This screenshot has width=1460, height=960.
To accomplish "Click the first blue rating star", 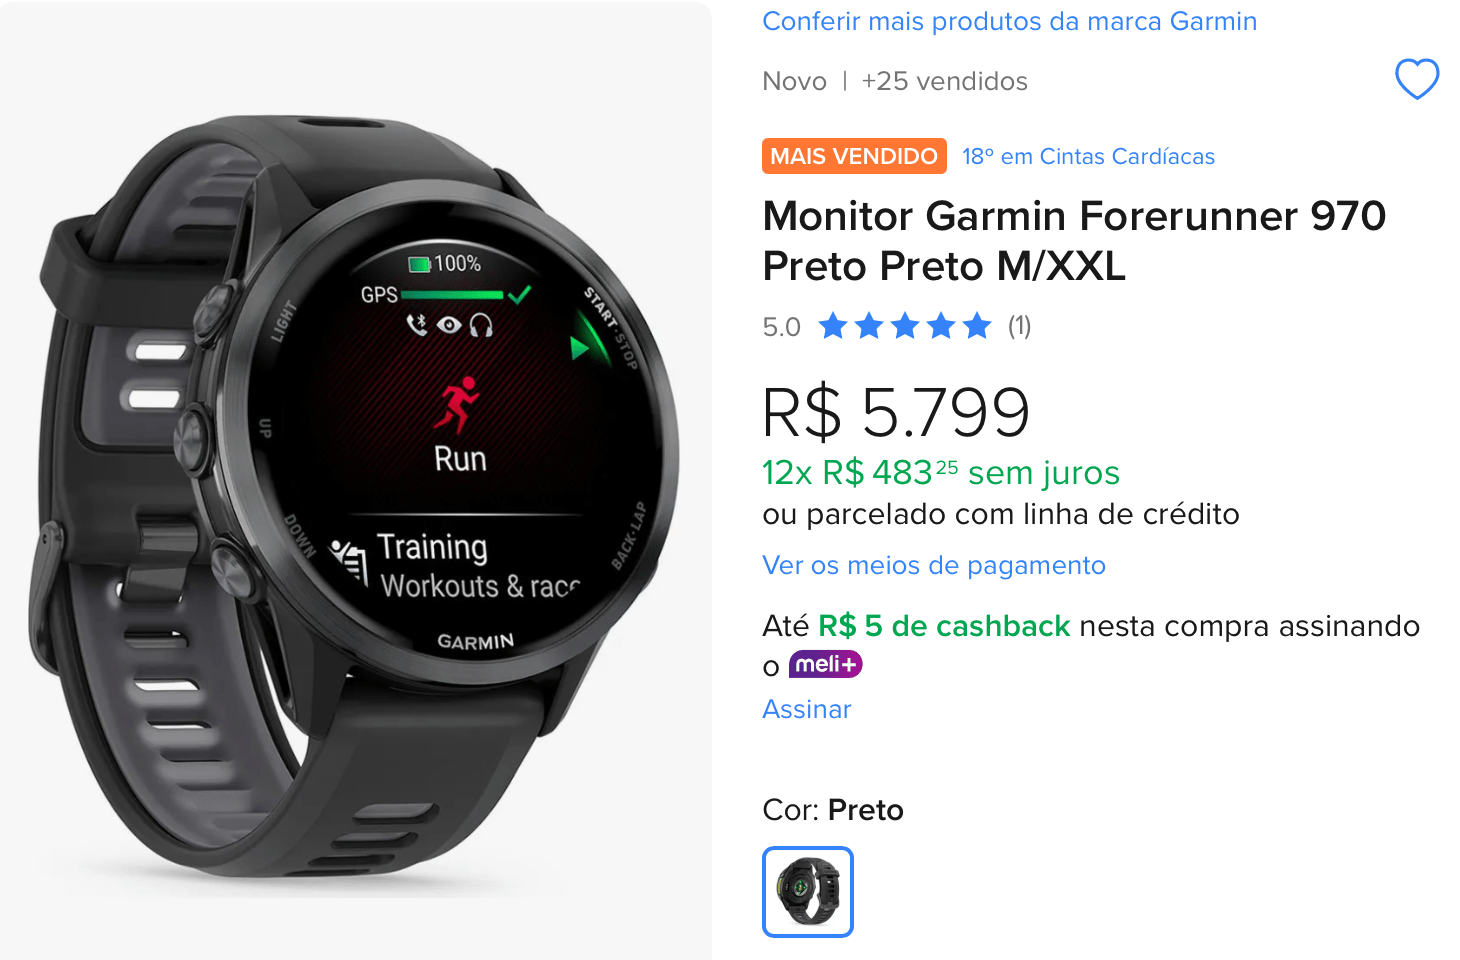I will coord(833,326).
